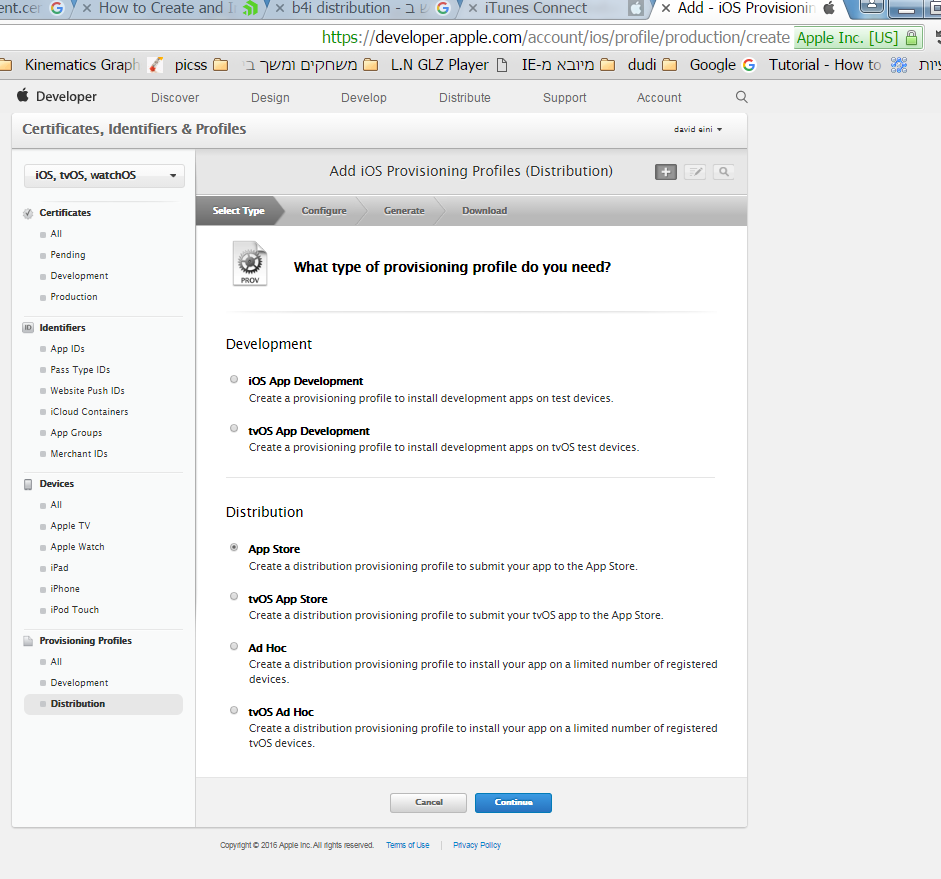Open the iOS, tvOS, watchOS platform dropdown
Image resolution: width=941 pixels, height=879 pixels.
point(104,176)
